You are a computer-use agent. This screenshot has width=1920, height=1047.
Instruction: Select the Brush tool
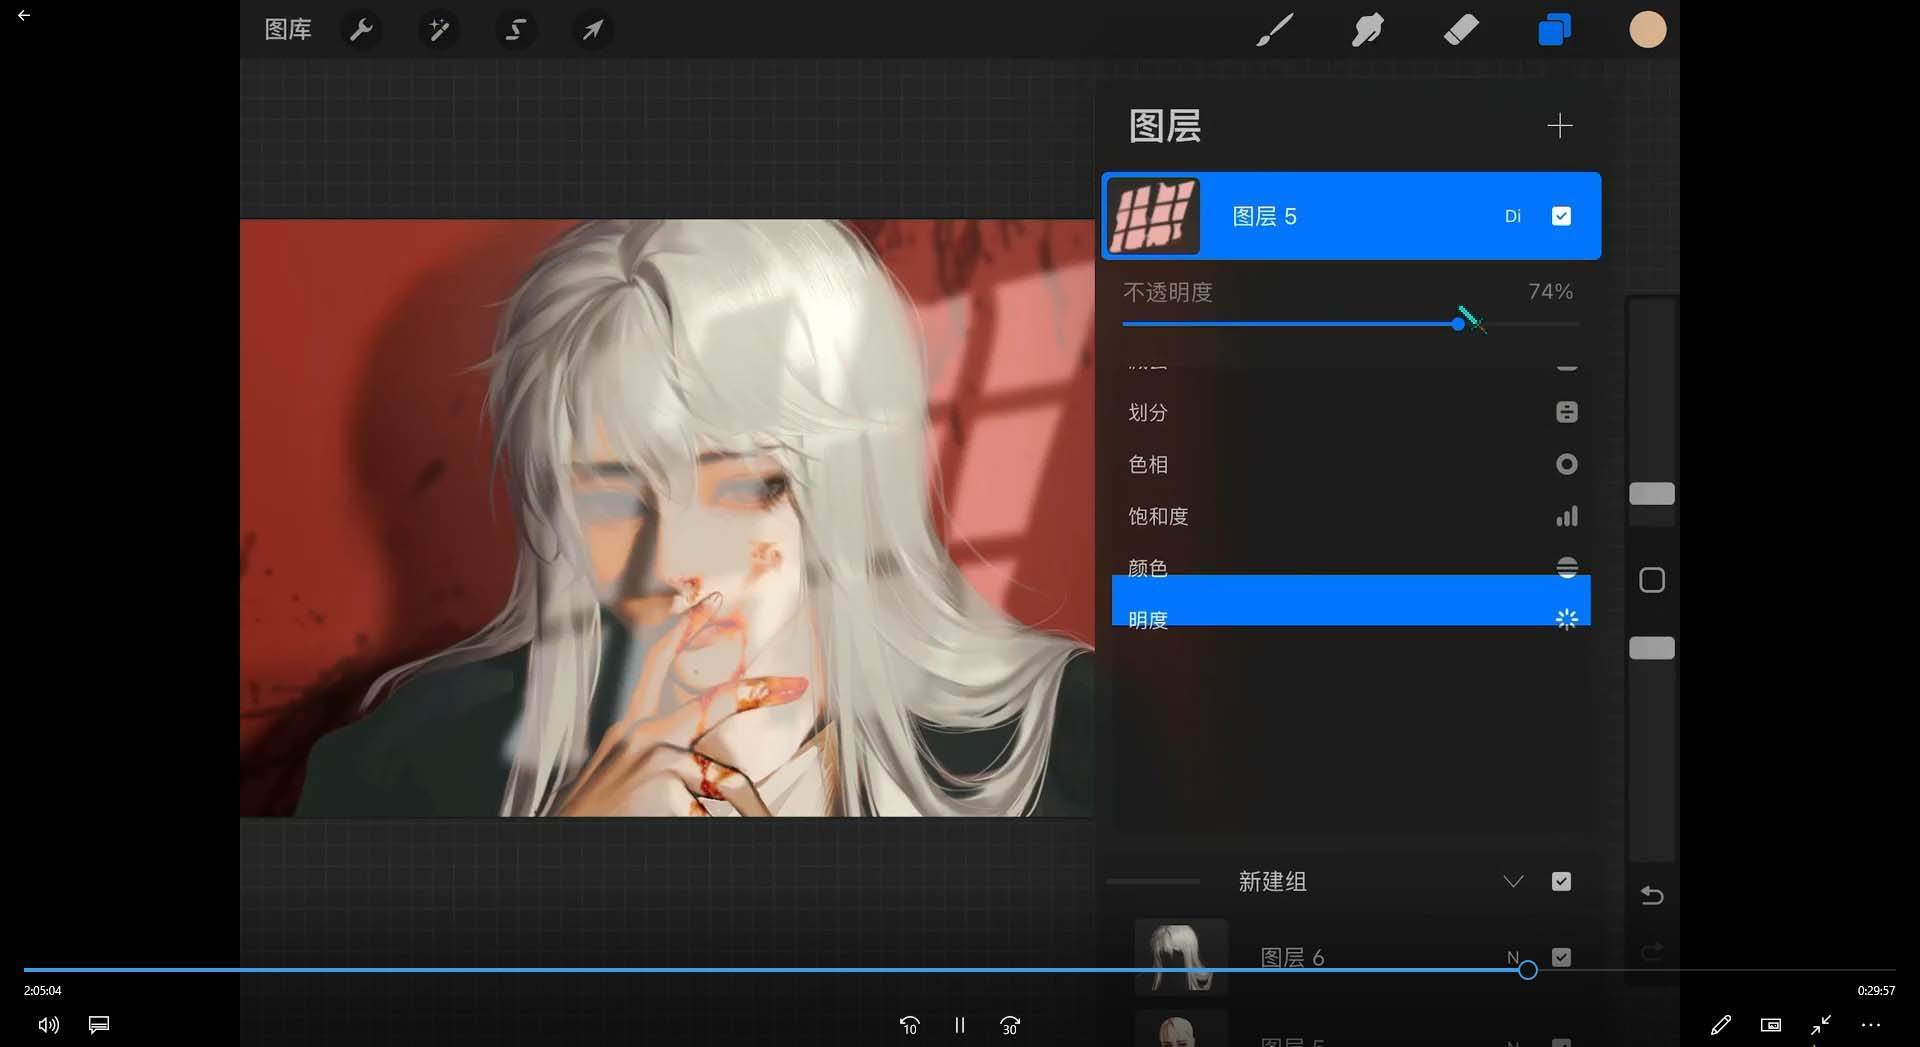(1274, 29)
